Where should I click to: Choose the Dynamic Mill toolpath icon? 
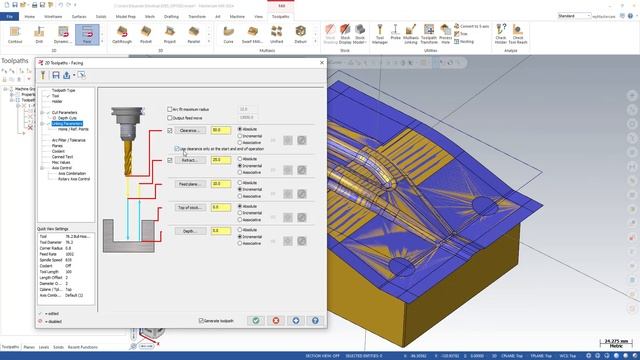(x=63, y=34)
